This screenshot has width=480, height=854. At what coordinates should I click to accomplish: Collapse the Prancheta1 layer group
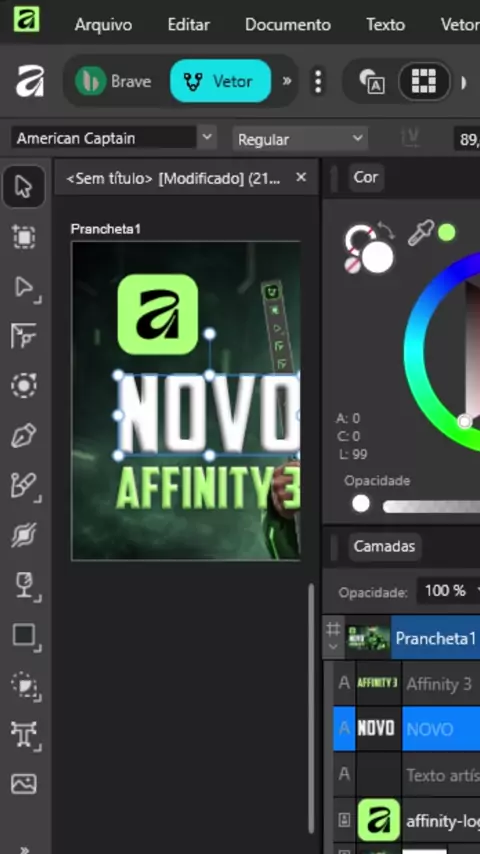click(333, 646)
